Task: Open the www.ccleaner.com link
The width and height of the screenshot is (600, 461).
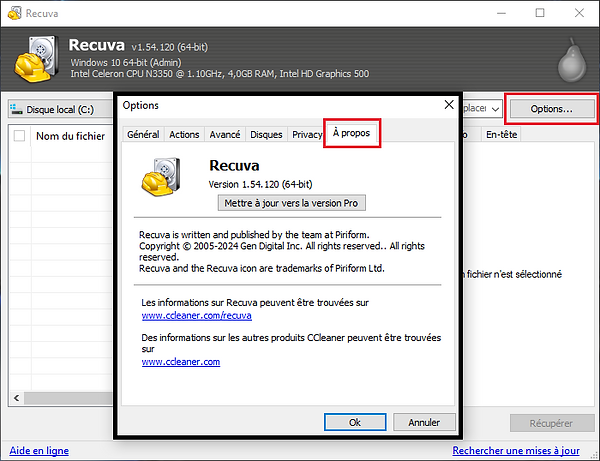Action: tap(181, 362)
